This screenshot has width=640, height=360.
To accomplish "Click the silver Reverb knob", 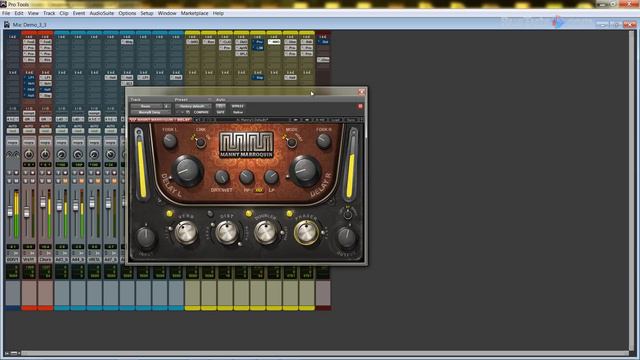I will [x=186, y=233].
